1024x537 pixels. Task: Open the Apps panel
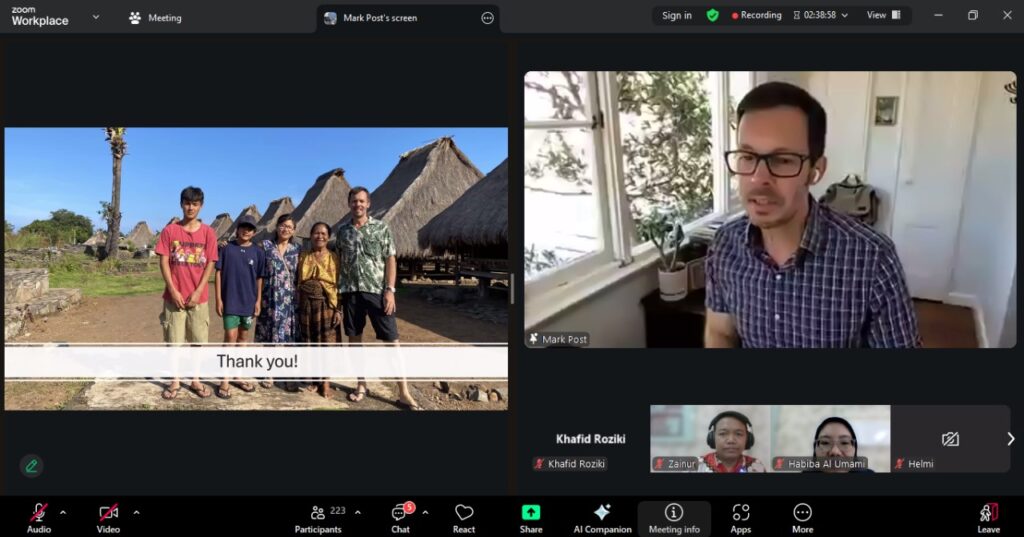741,517
